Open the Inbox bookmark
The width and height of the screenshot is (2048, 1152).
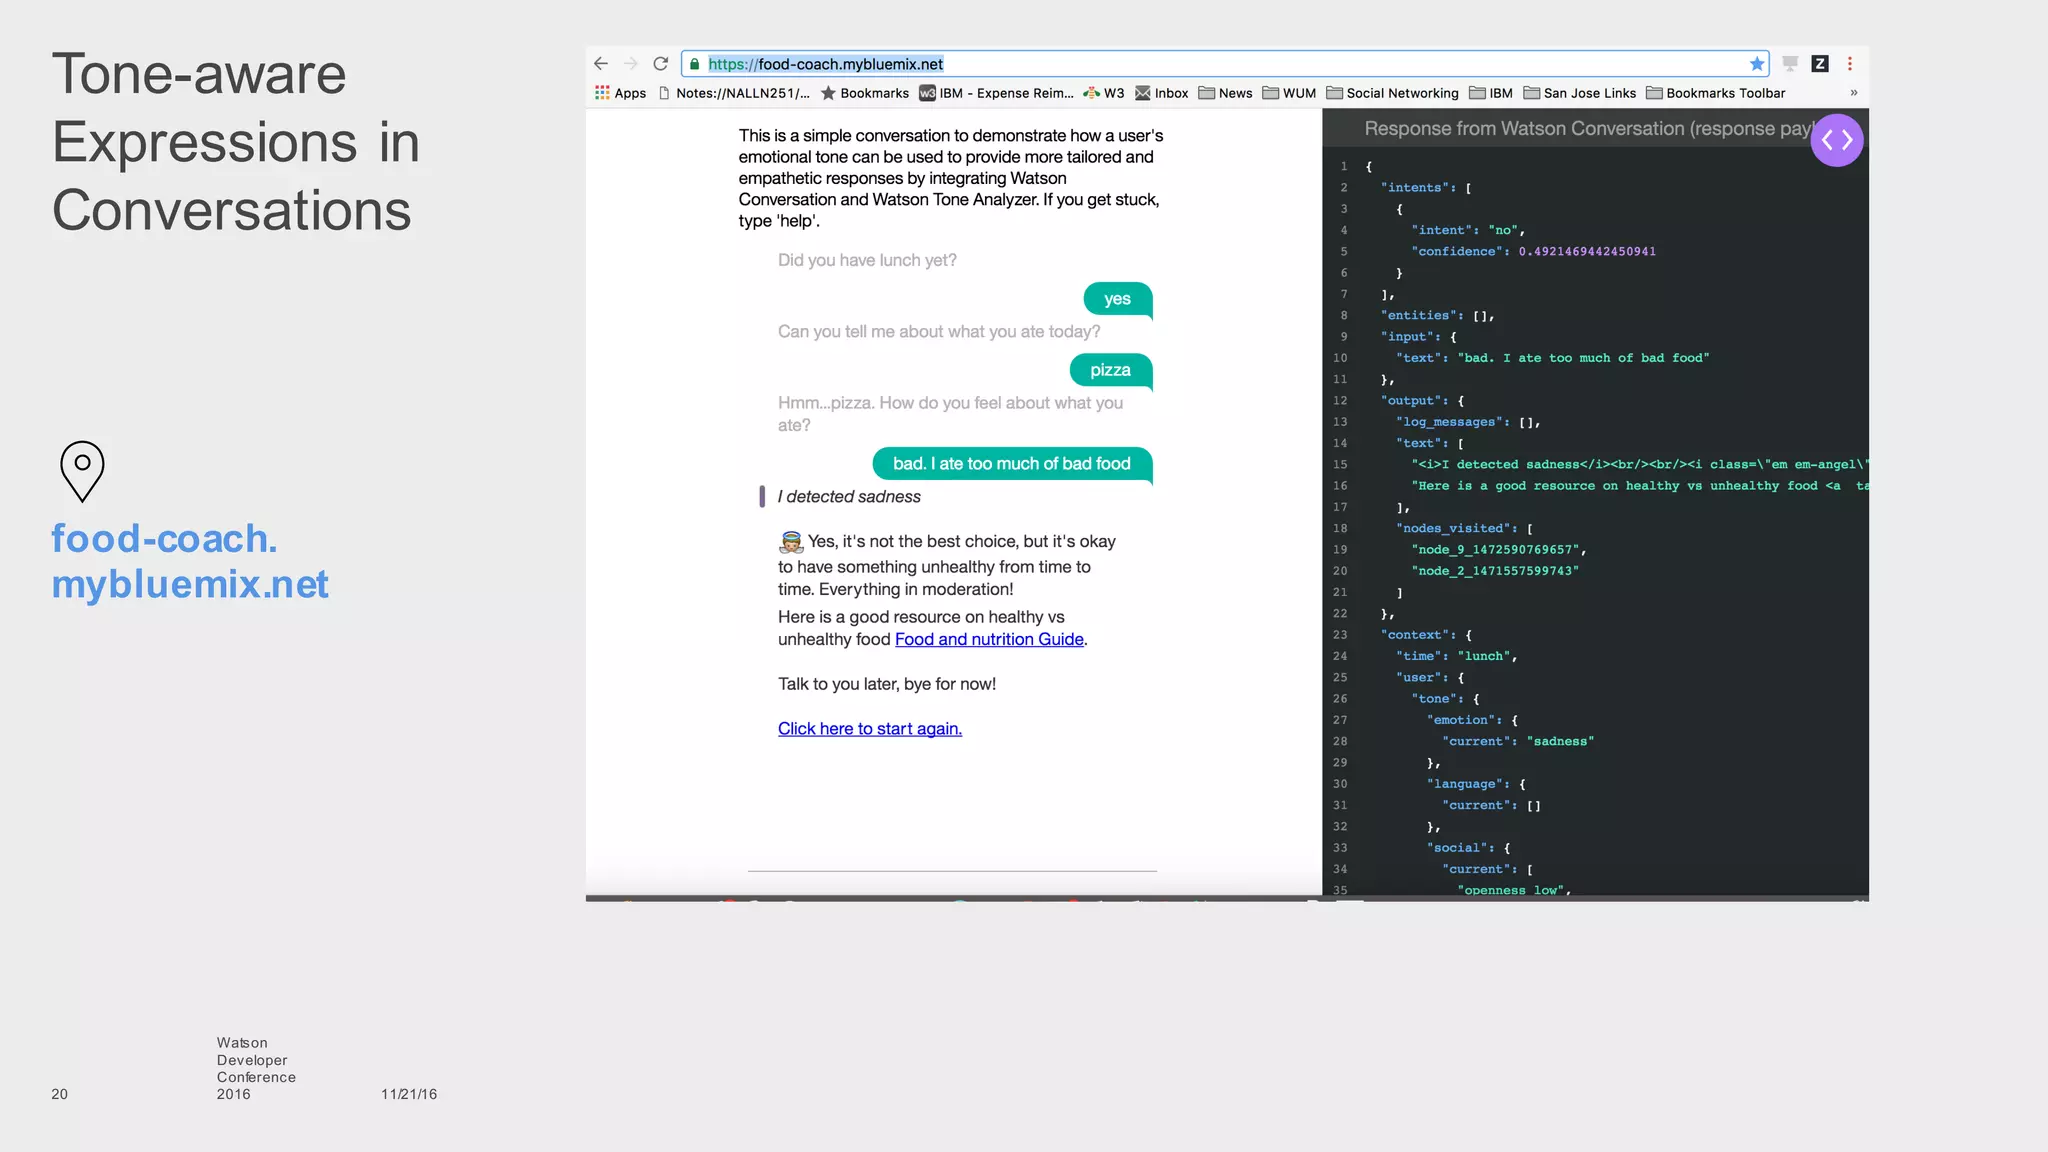pos(1162,93)
